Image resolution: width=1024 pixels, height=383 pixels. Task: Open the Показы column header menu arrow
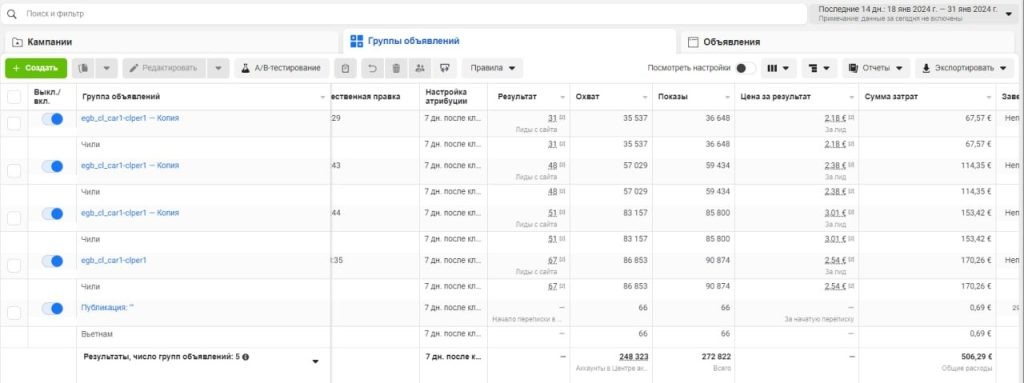727,97
